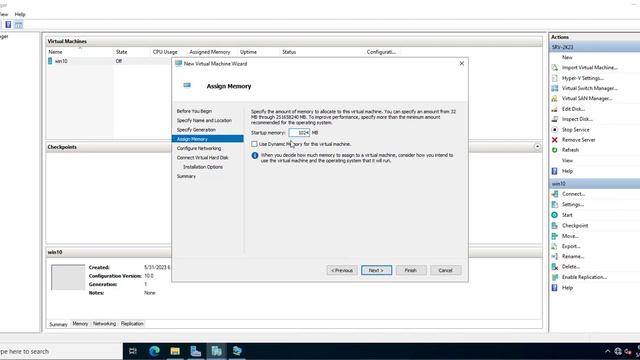The height and width of the screenshot is (360, 640).
Task: Select Assign Memory wizard step
Action: 208,139
